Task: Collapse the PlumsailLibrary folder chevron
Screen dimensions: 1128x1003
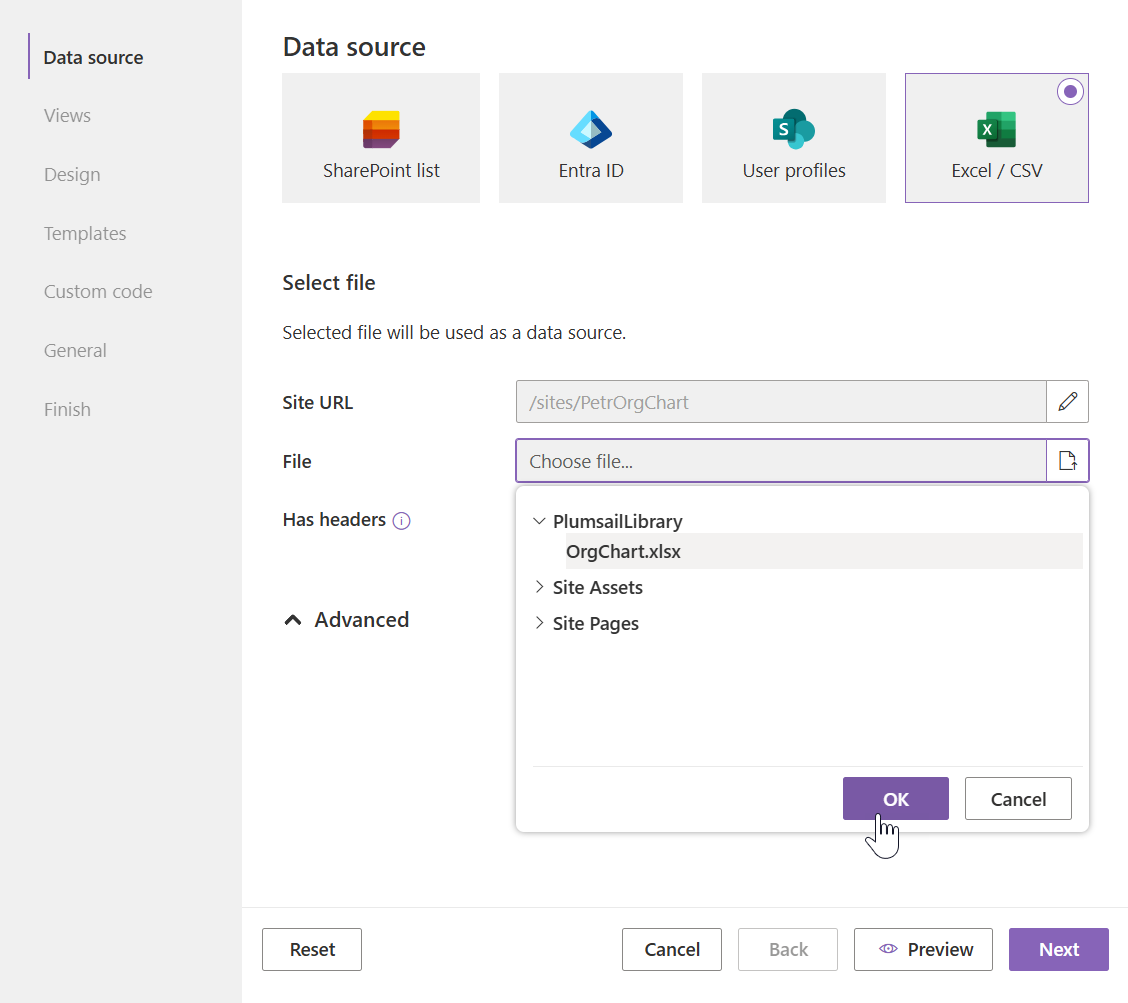Action: pos(539,521)
